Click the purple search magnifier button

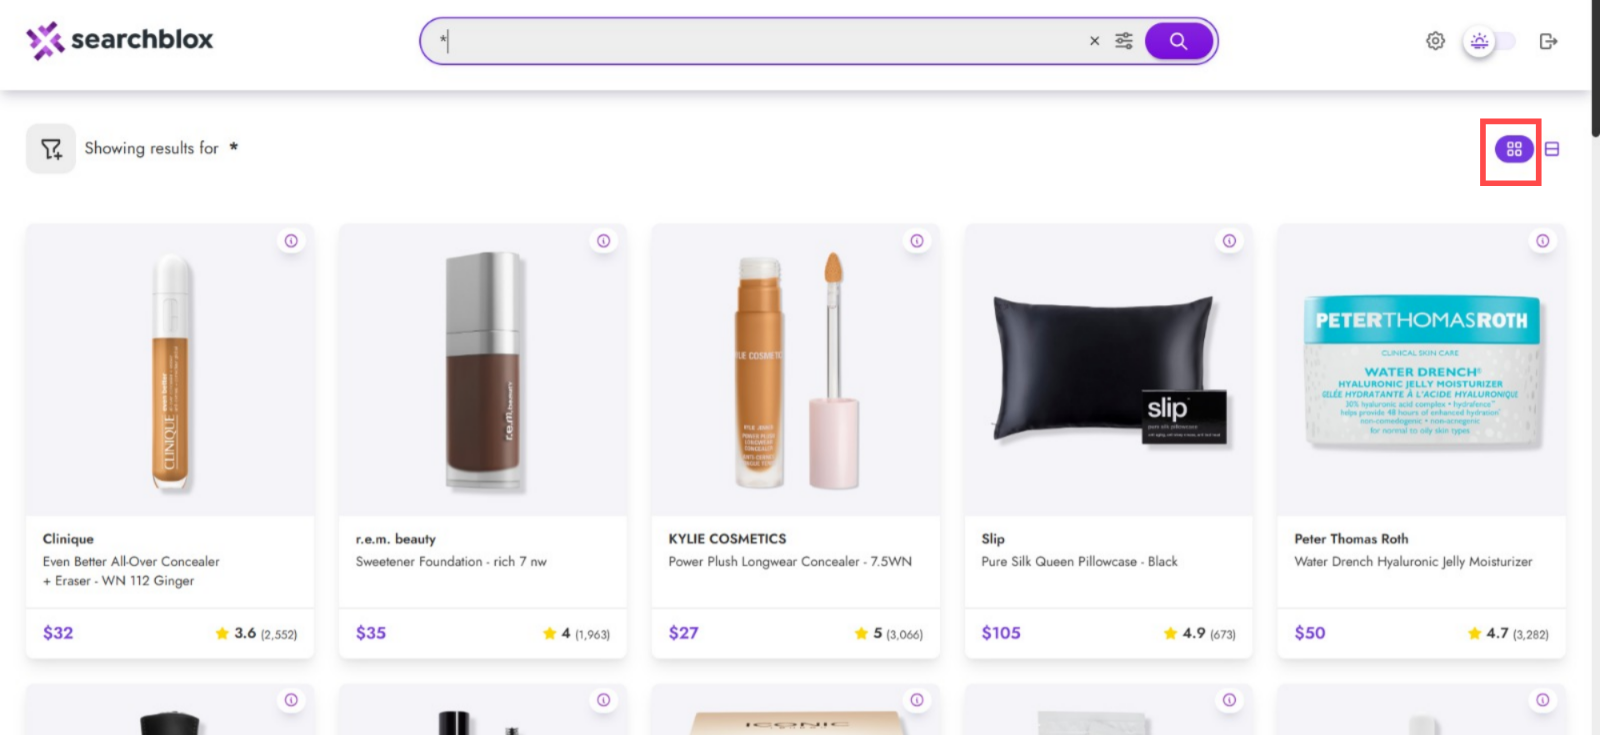(1178, 41)
